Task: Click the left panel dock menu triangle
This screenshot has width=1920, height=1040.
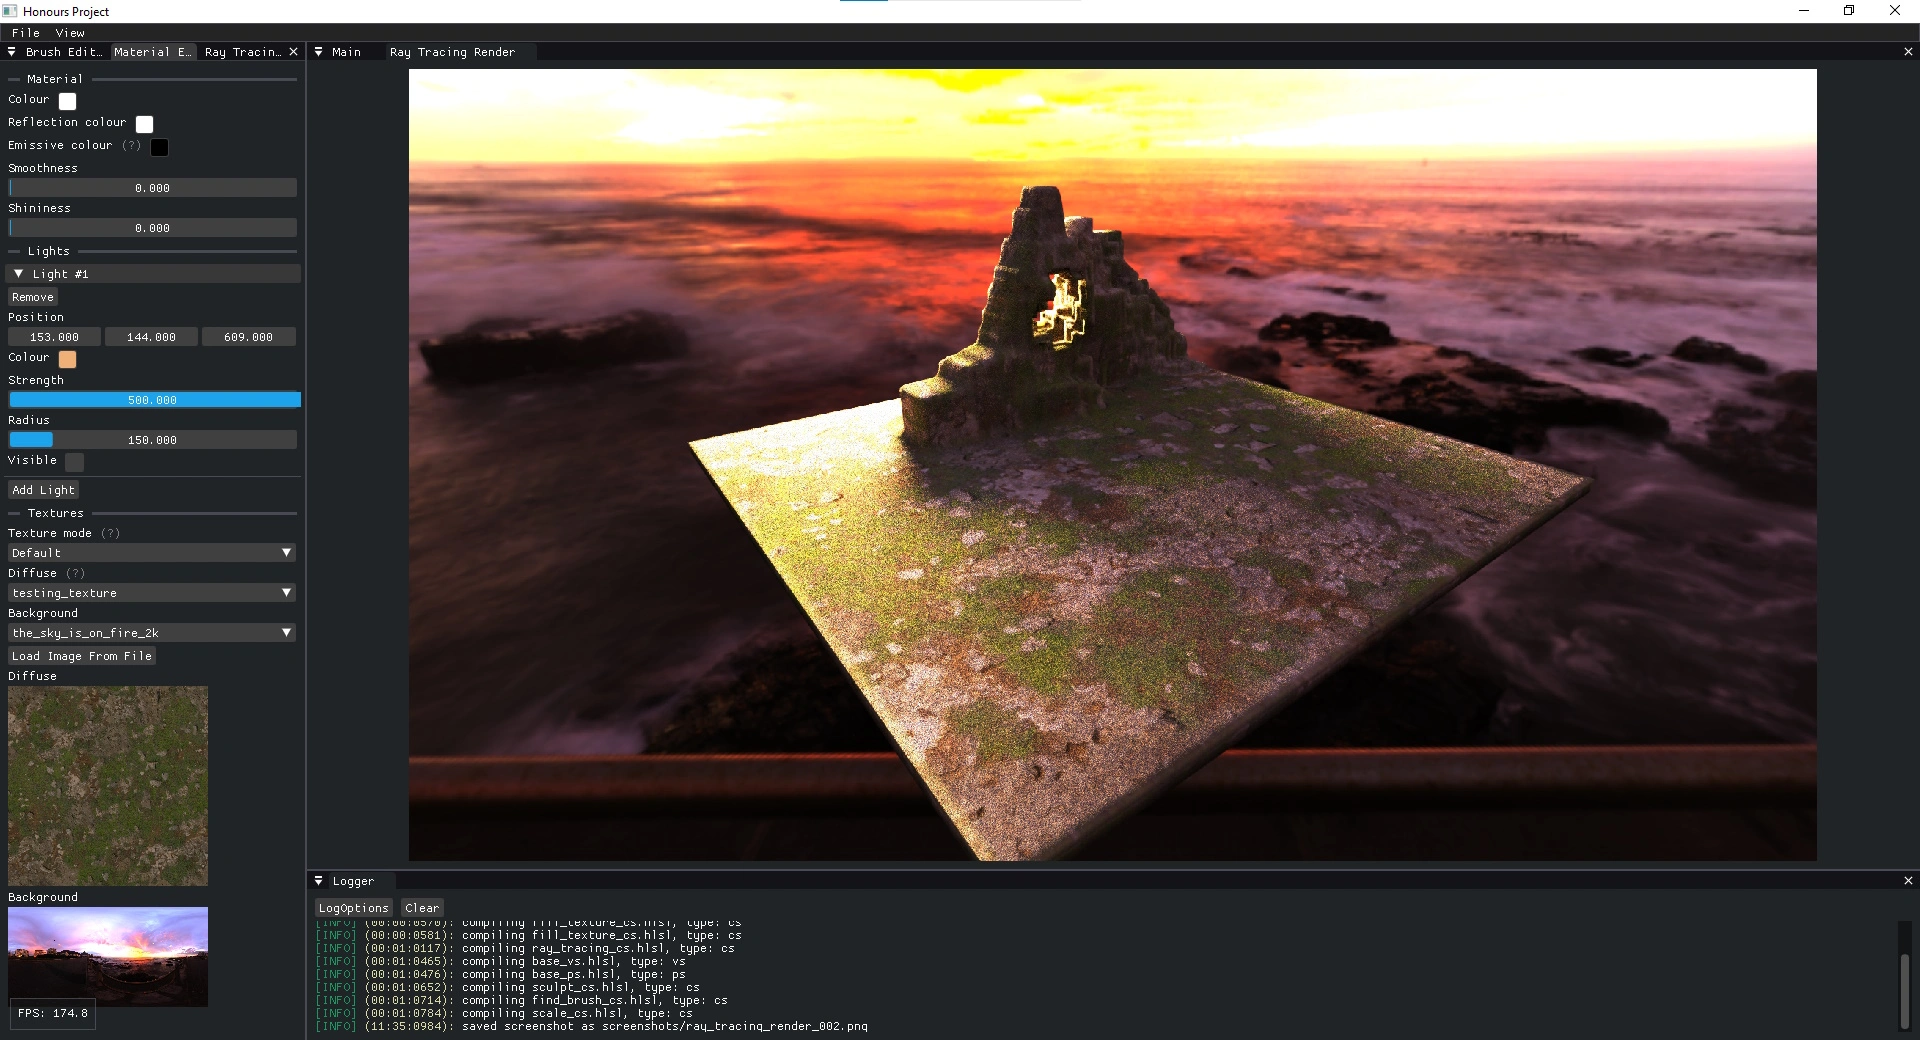Action: pyautogui.click(x=12, y=52)
